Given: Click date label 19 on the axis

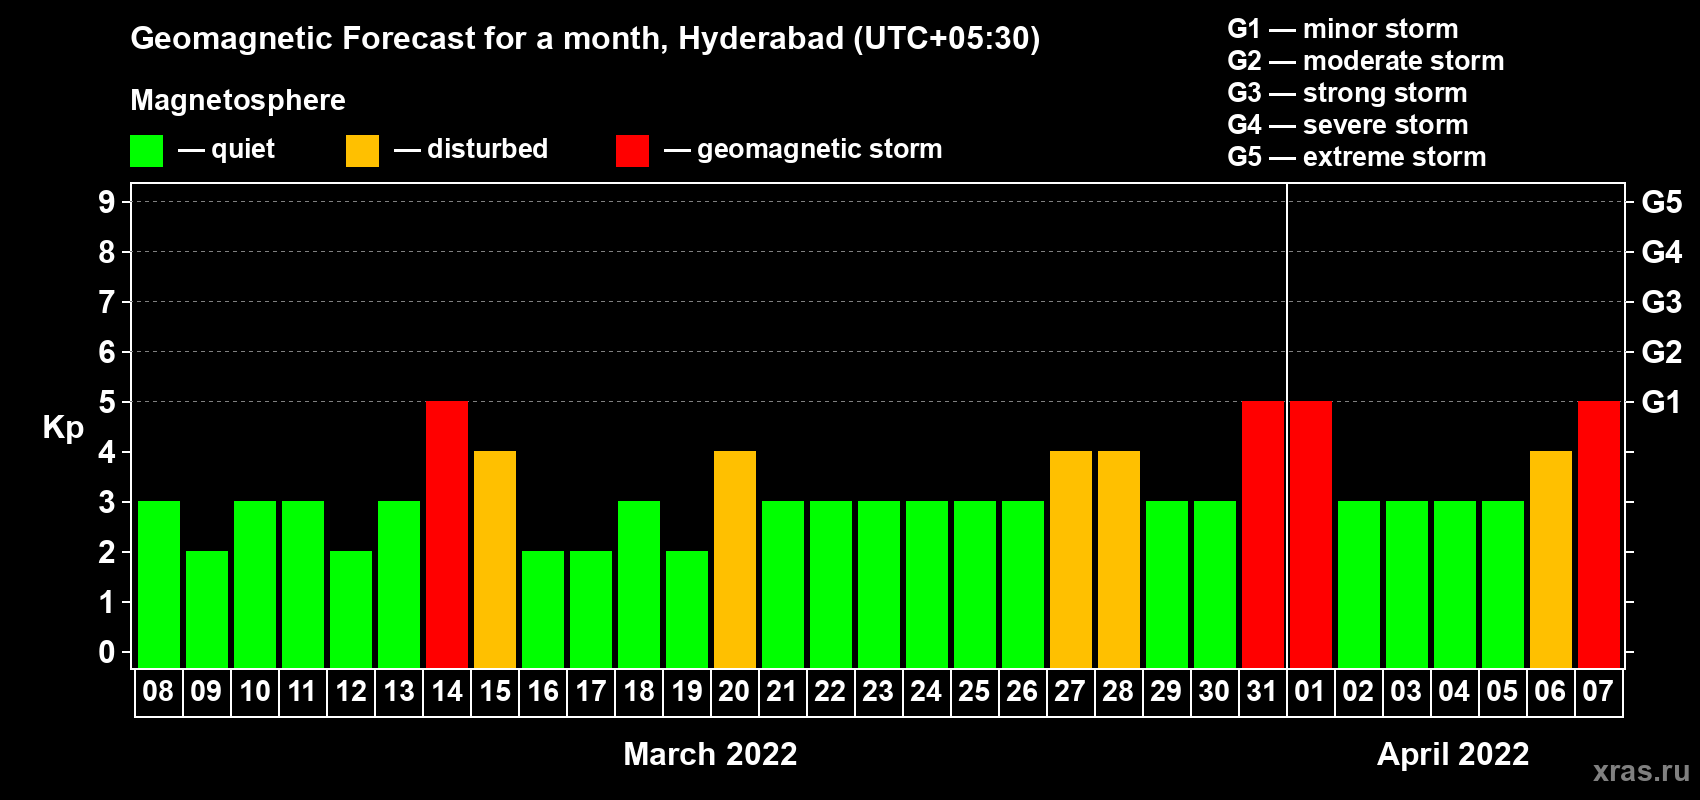Looking at the screenshot, I should (x=686, y=691).
